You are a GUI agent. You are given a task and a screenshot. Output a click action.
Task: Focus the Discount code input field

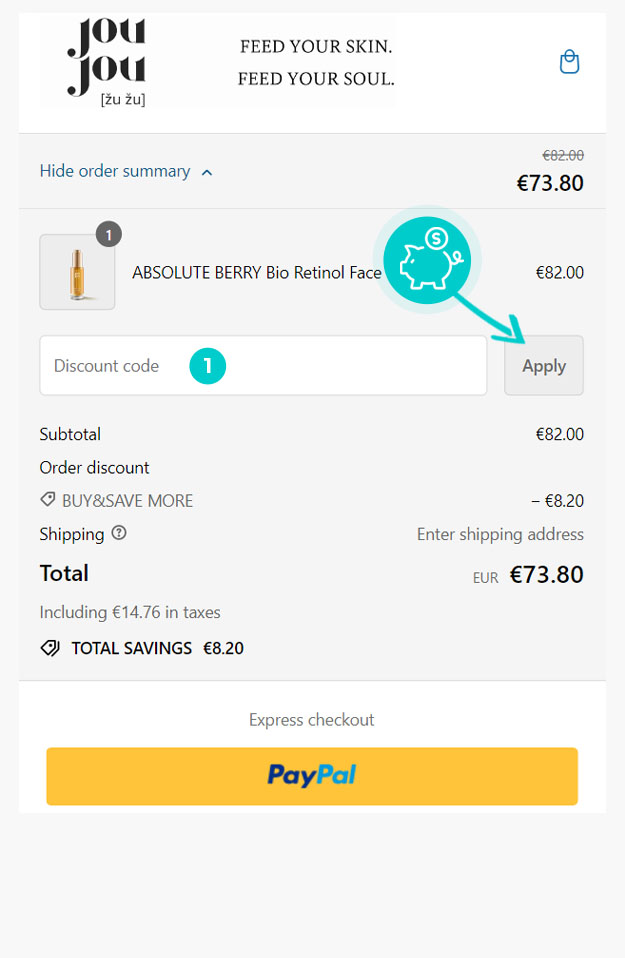(x=263, y=365)
